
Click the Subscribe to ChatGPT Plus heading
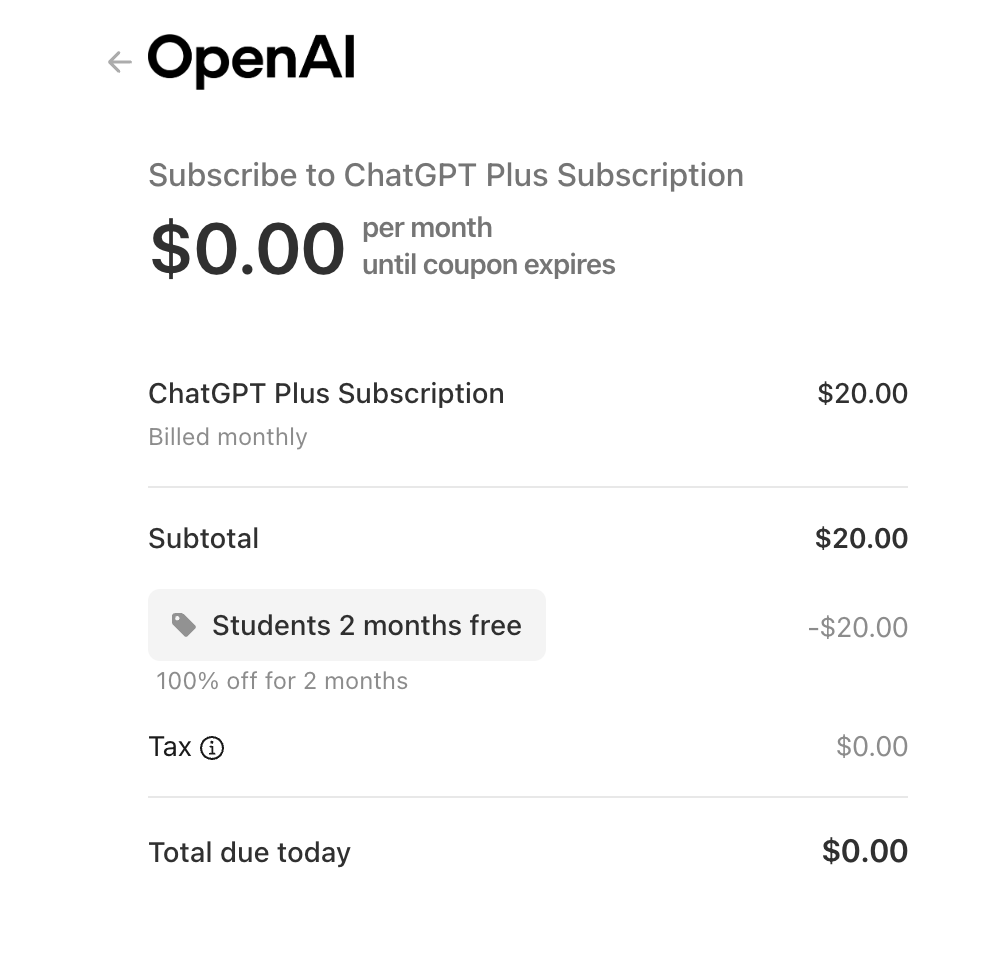445,175
